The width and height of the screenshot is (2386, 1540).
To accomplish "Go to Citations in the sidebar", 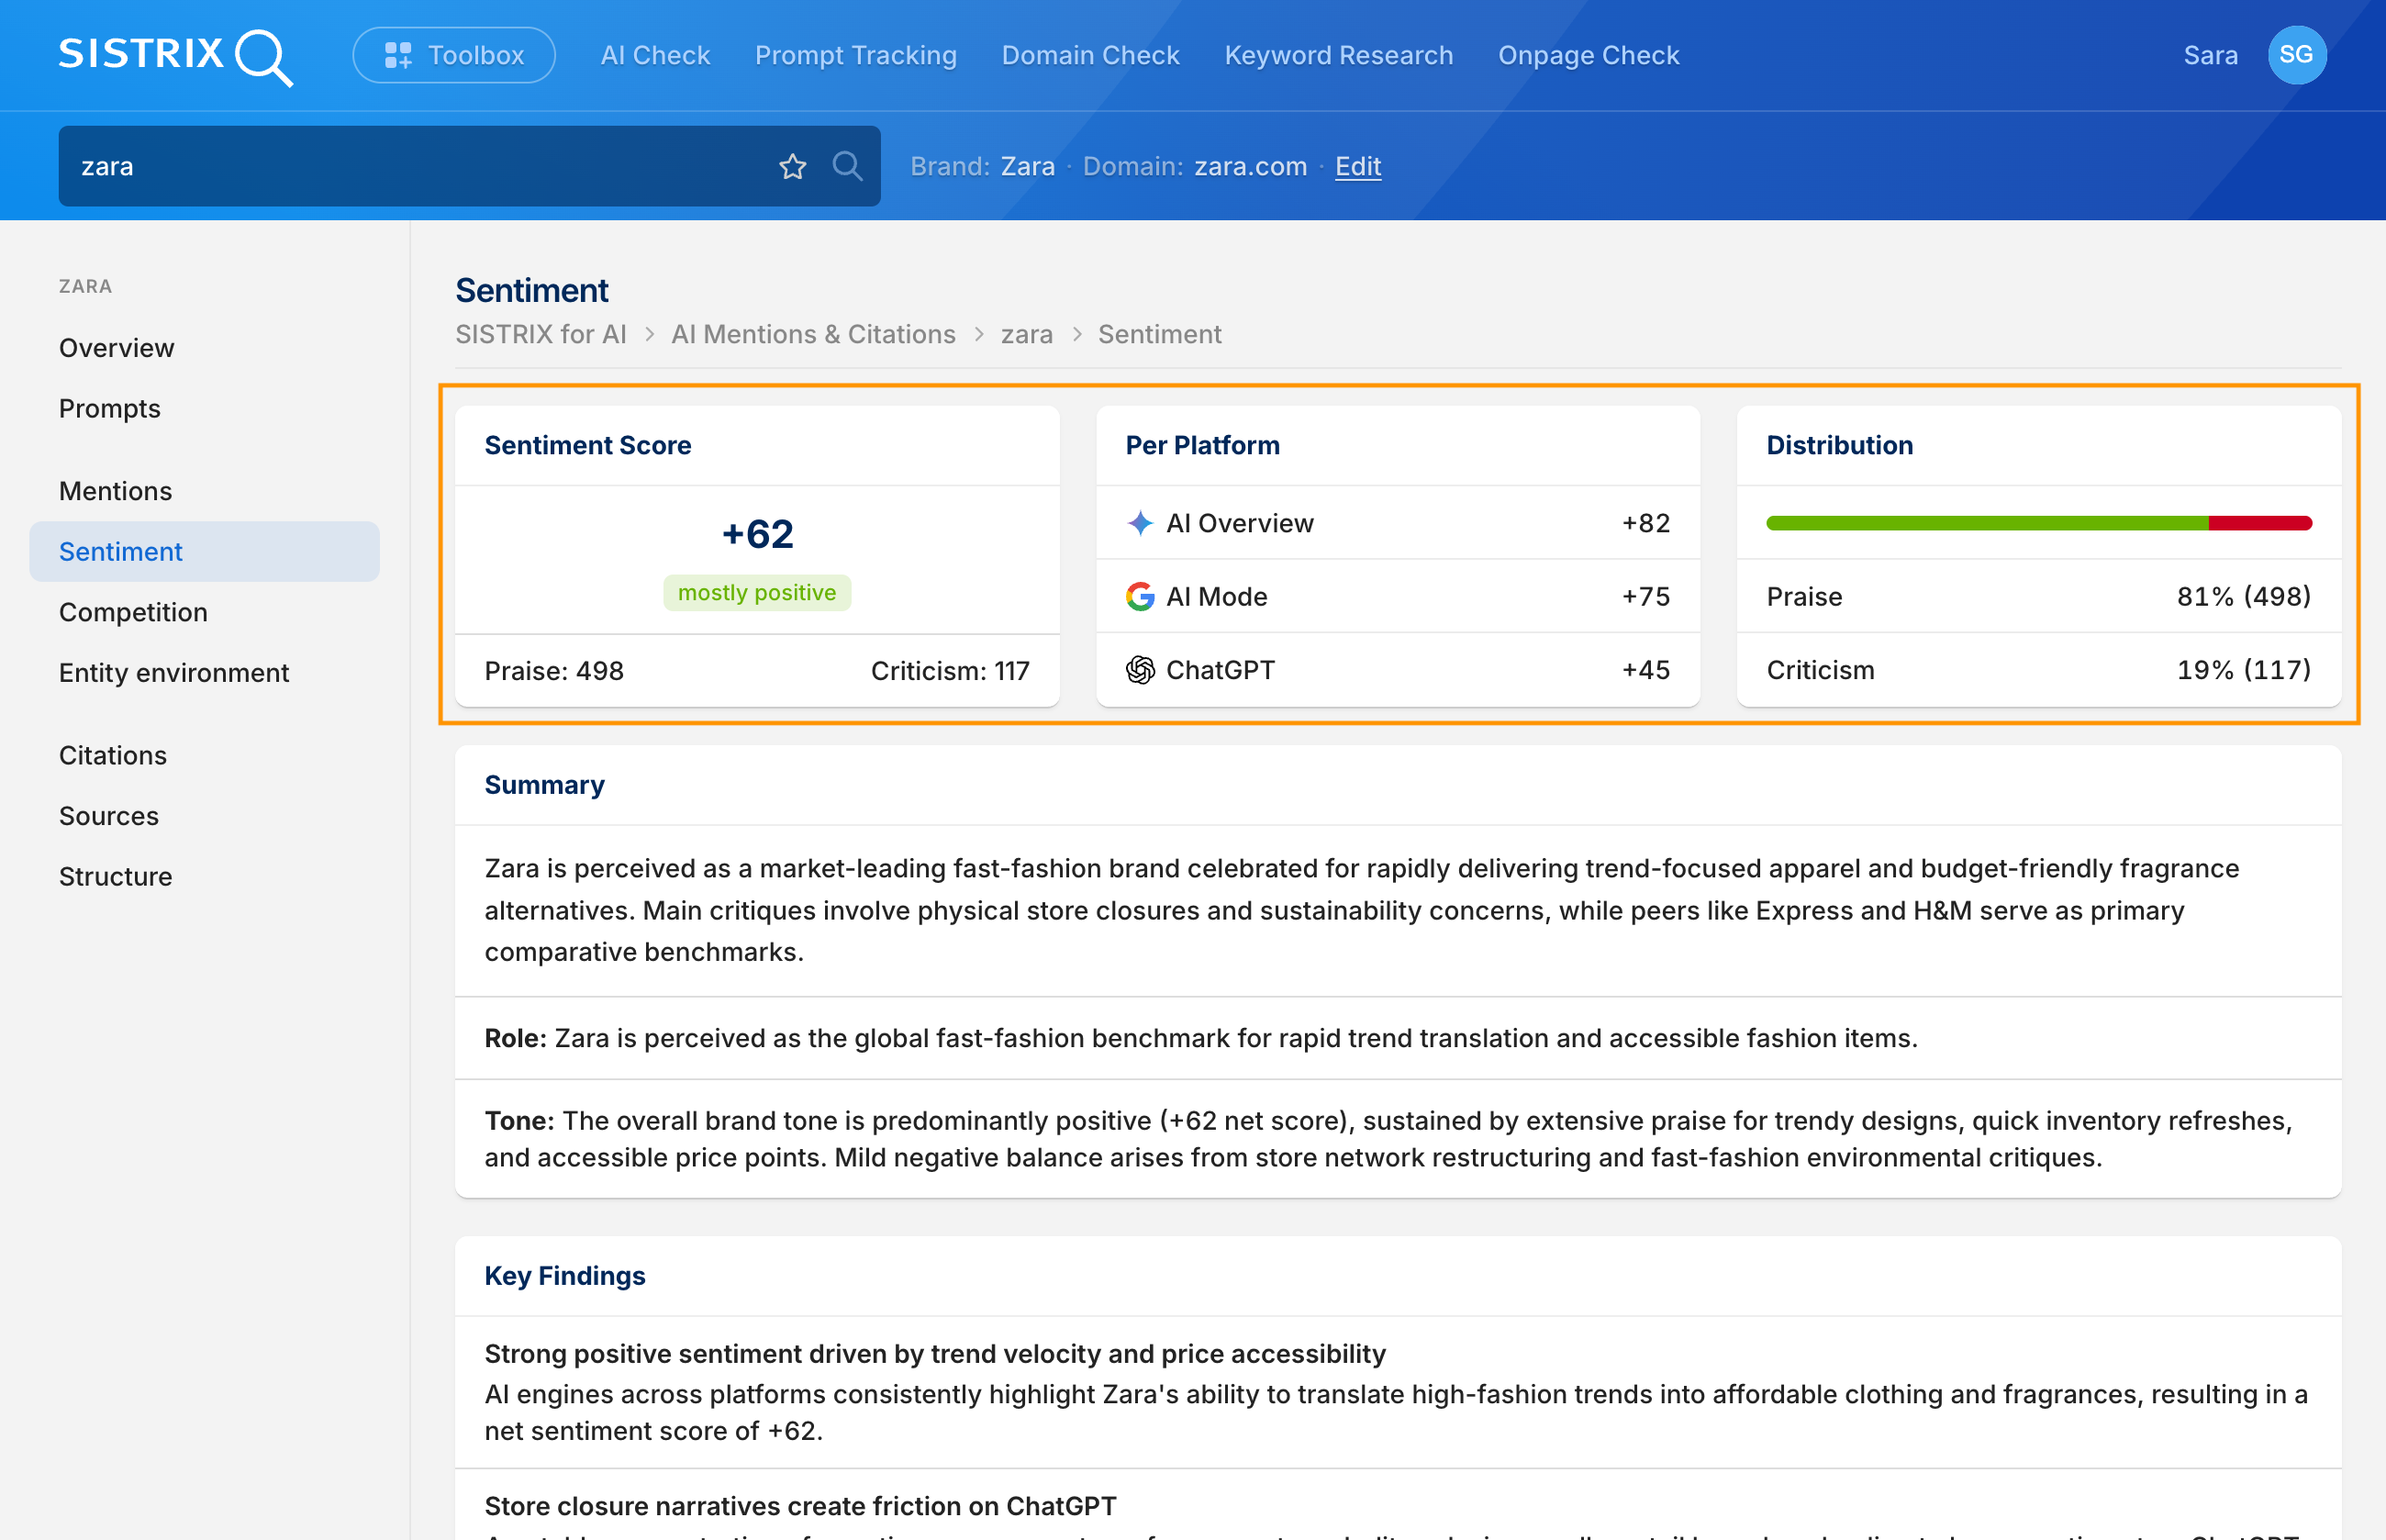I will (x=113, y=755).
